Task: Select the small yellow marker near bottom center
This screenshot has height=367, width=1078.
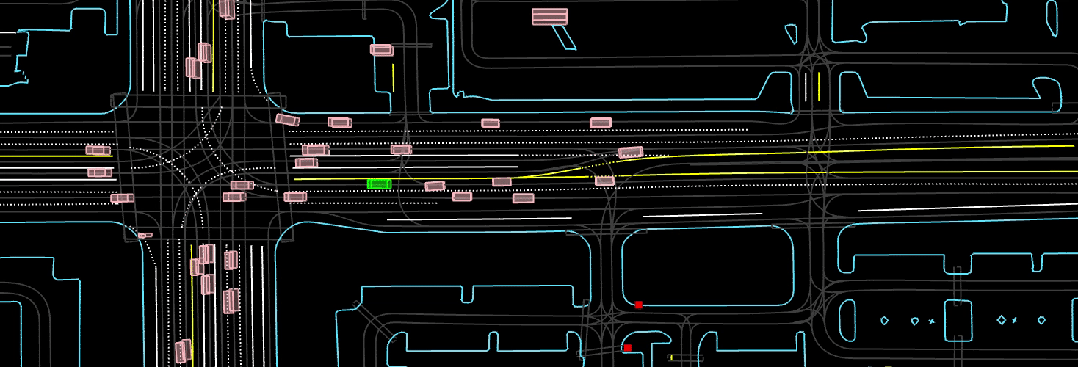Action: (671, 358)
